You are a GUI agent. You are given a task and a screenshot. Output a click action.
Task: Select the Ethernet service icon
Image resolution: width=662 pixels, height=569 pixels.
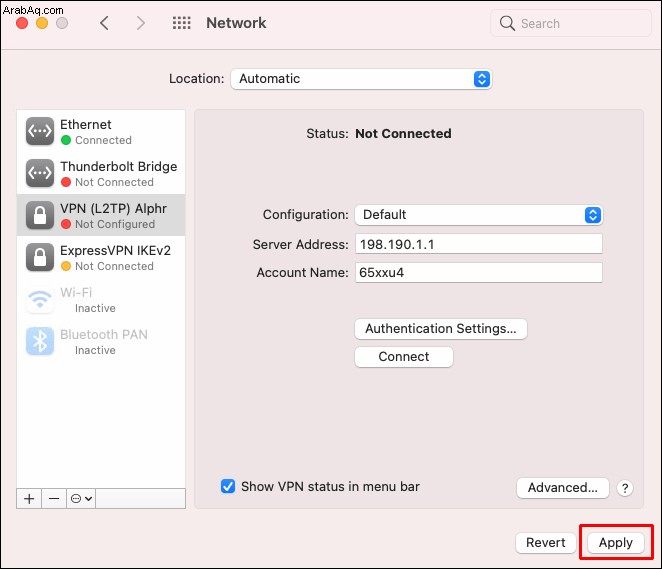pyautogui.click(x=40, y=131)
